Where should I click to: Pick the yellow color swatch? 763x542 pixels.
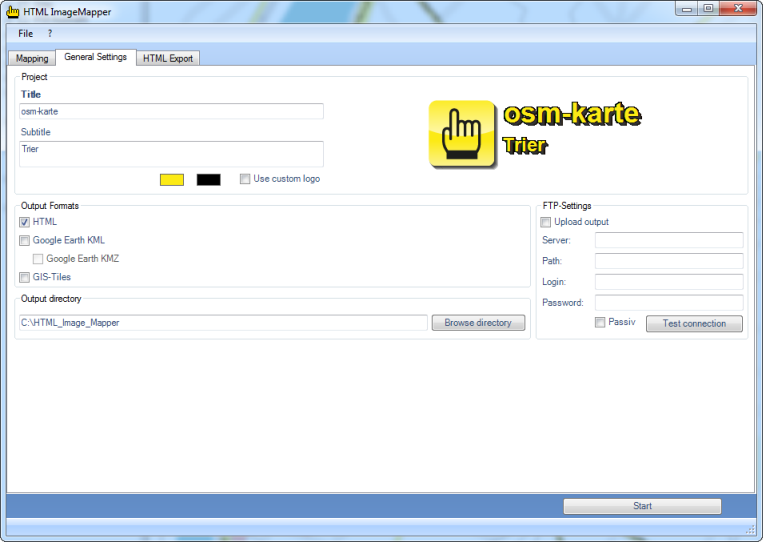(172, 179)
